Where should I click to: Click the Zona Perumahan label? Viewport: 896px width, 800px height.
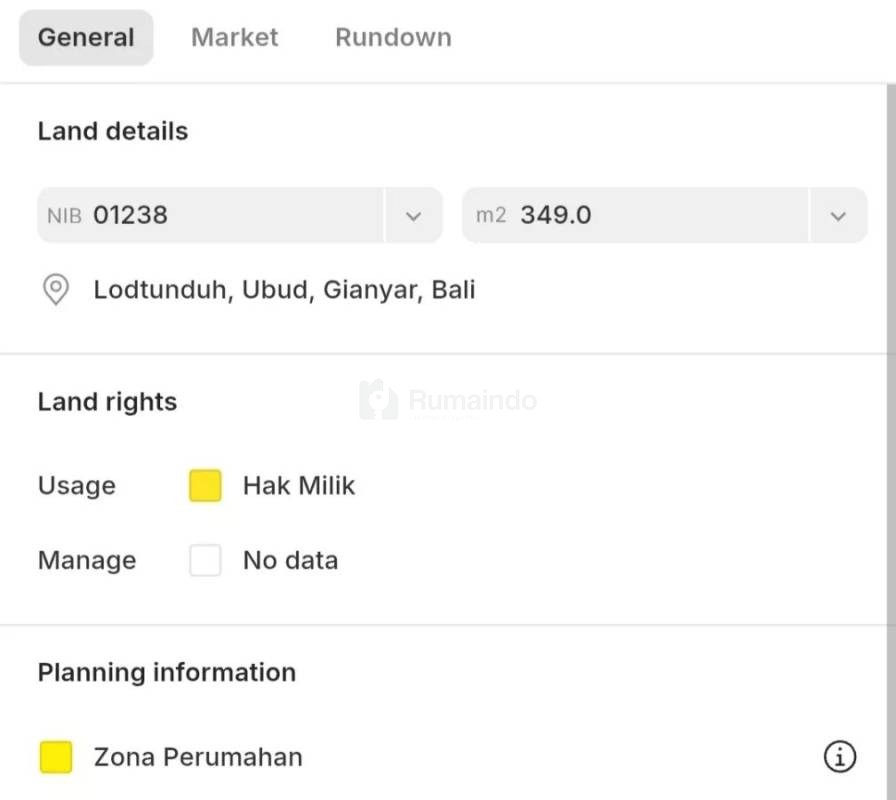tap(198, 757)
